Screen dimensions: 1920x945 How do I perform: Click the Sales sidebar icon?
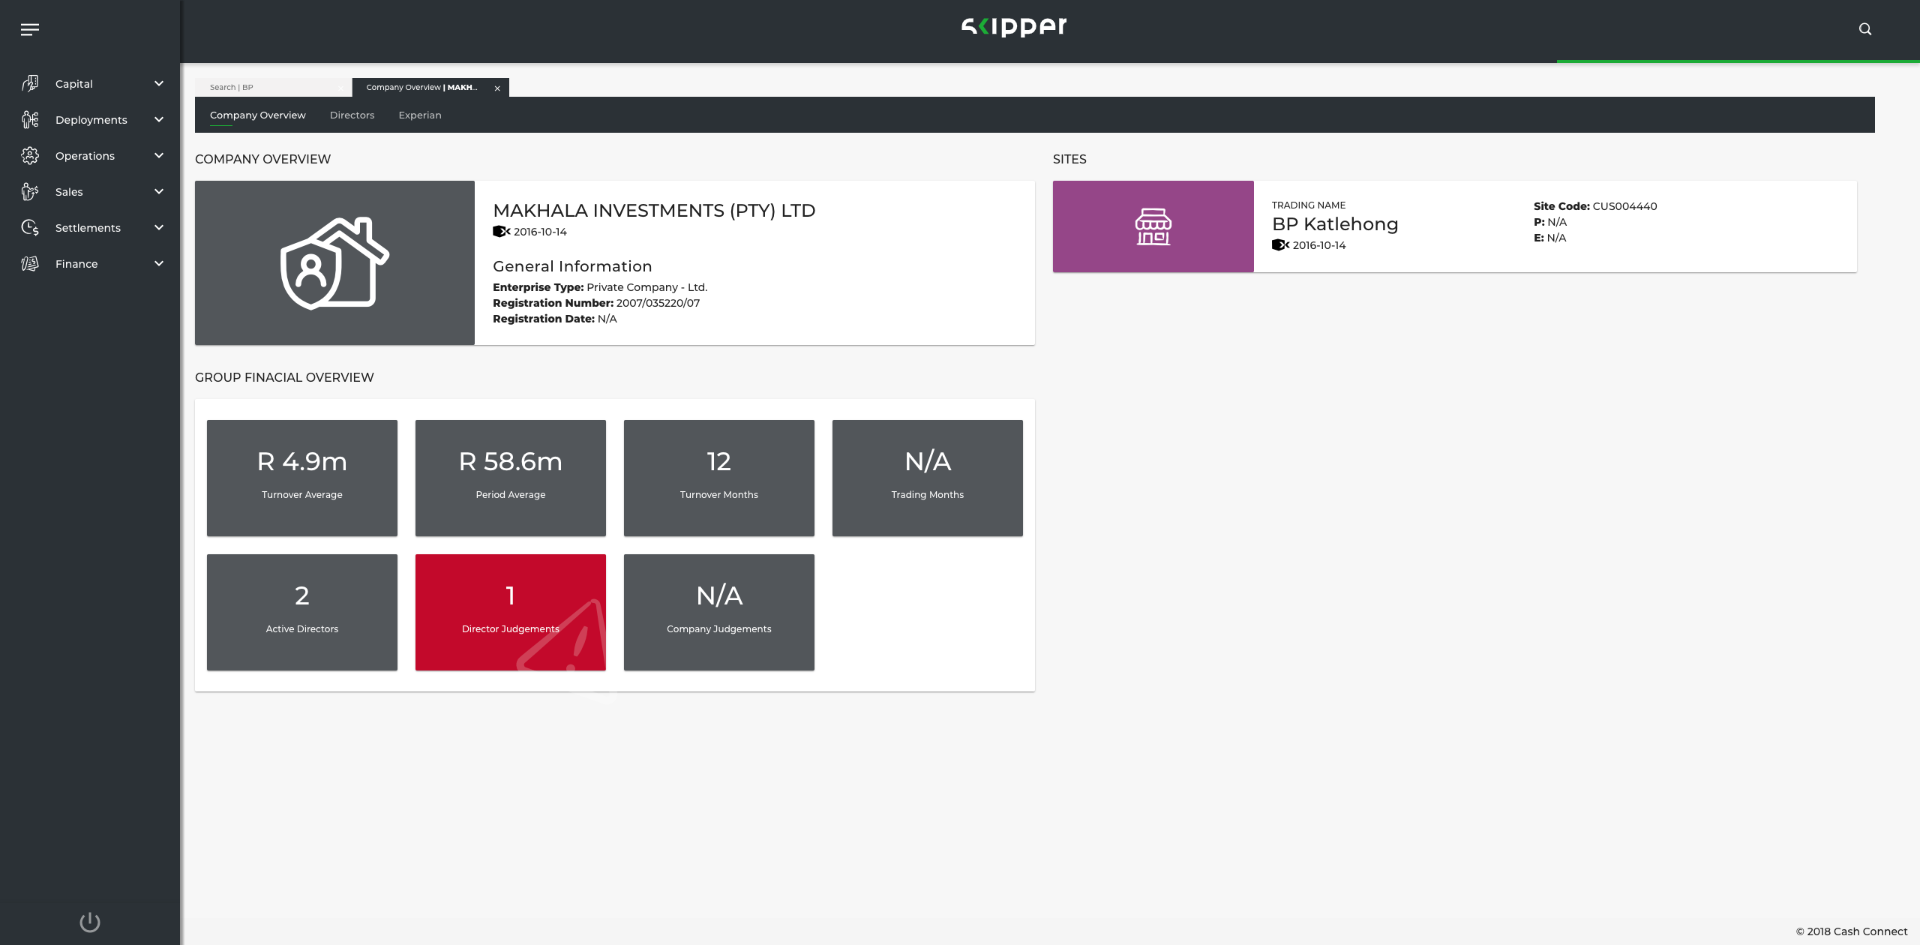point(30,192)
